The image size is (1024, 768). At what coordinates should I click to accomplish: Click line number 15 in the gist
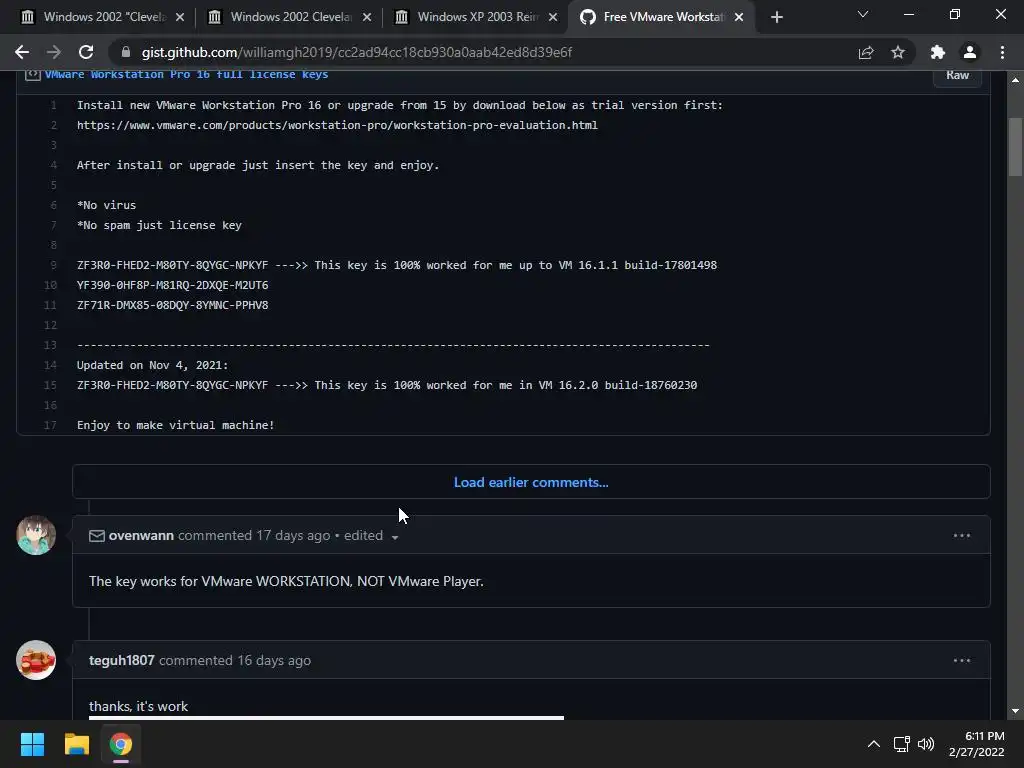tap(50, 385)
